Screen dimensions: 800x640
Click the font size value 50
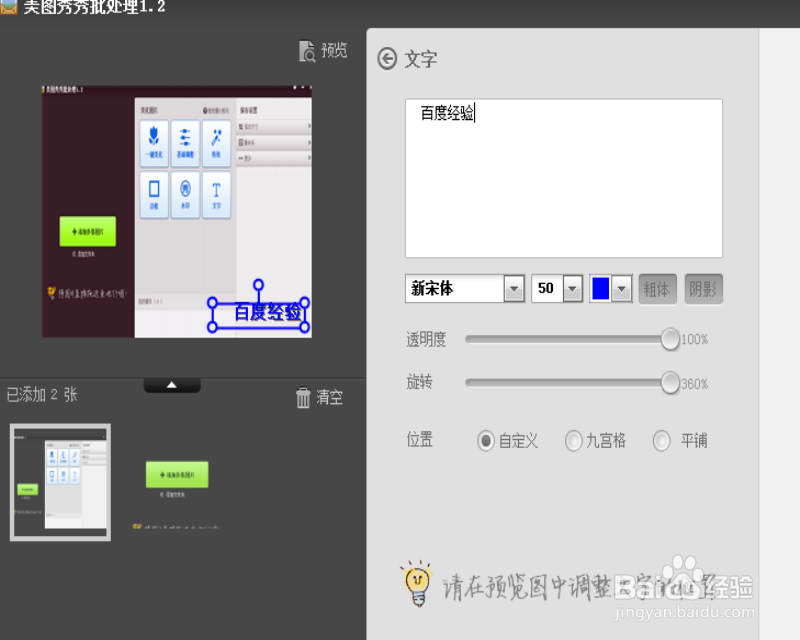coord(547,289)
